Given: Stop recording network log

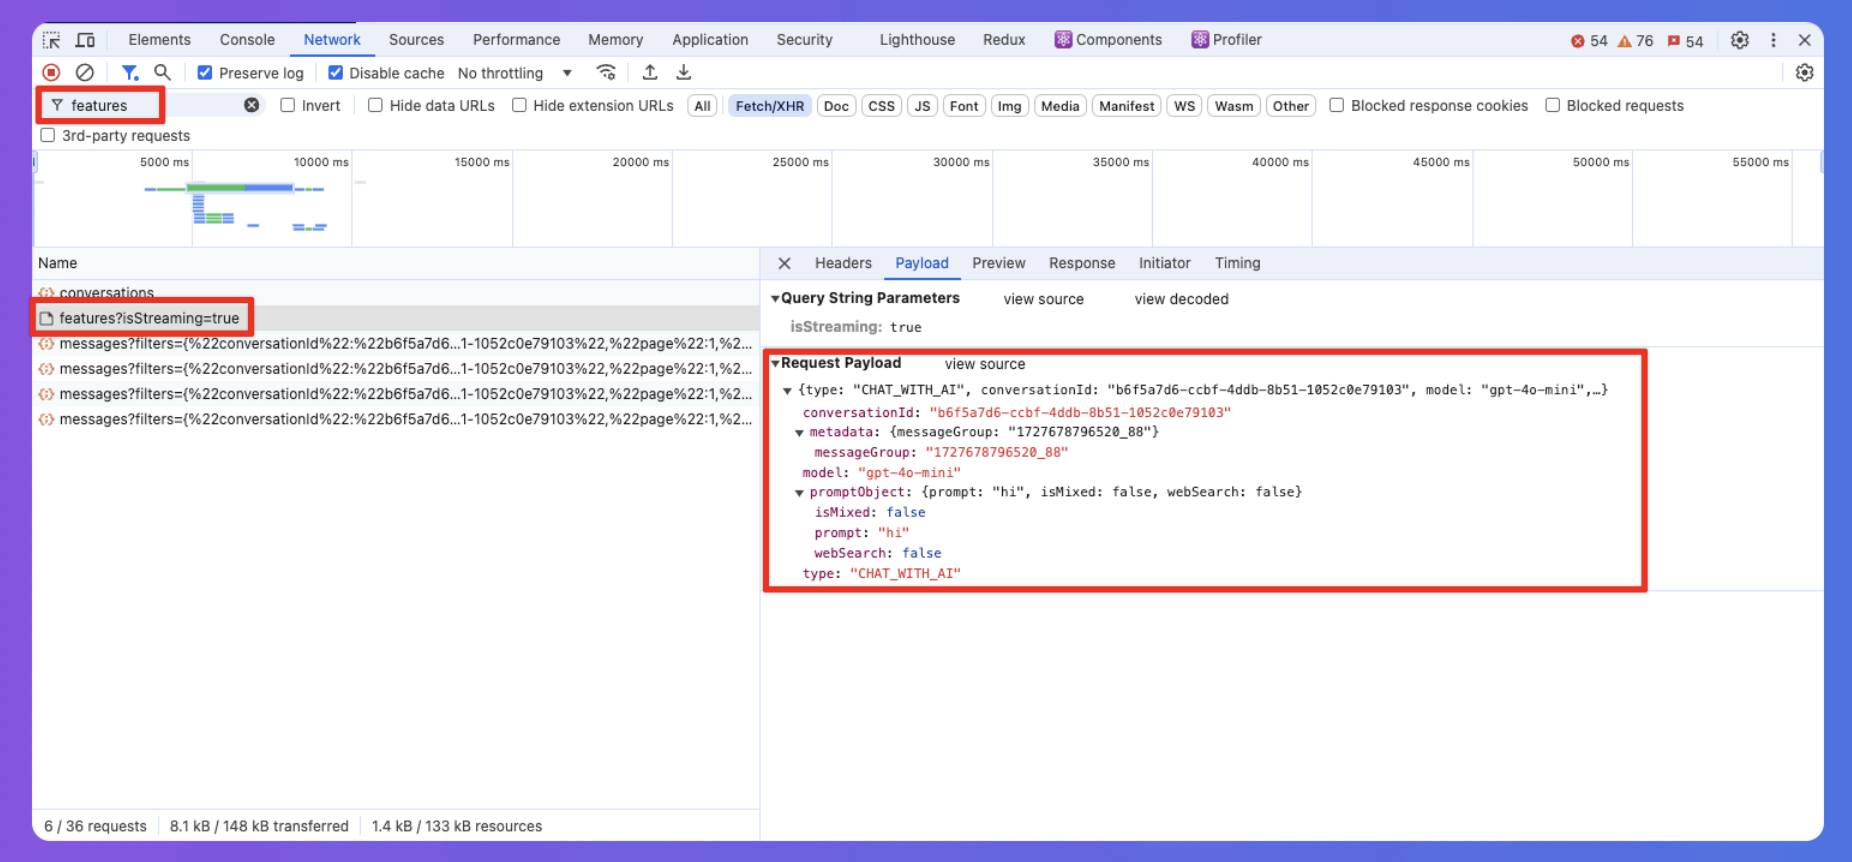Looking at the screenshot, I should tap(51, 72).
